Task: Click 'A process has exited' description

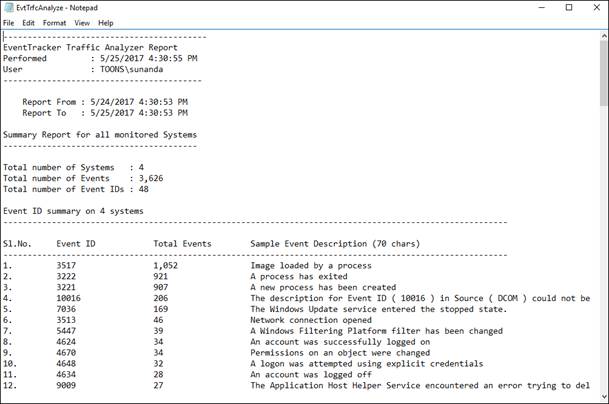Action: pyautogui.click(x=299, y=277)
